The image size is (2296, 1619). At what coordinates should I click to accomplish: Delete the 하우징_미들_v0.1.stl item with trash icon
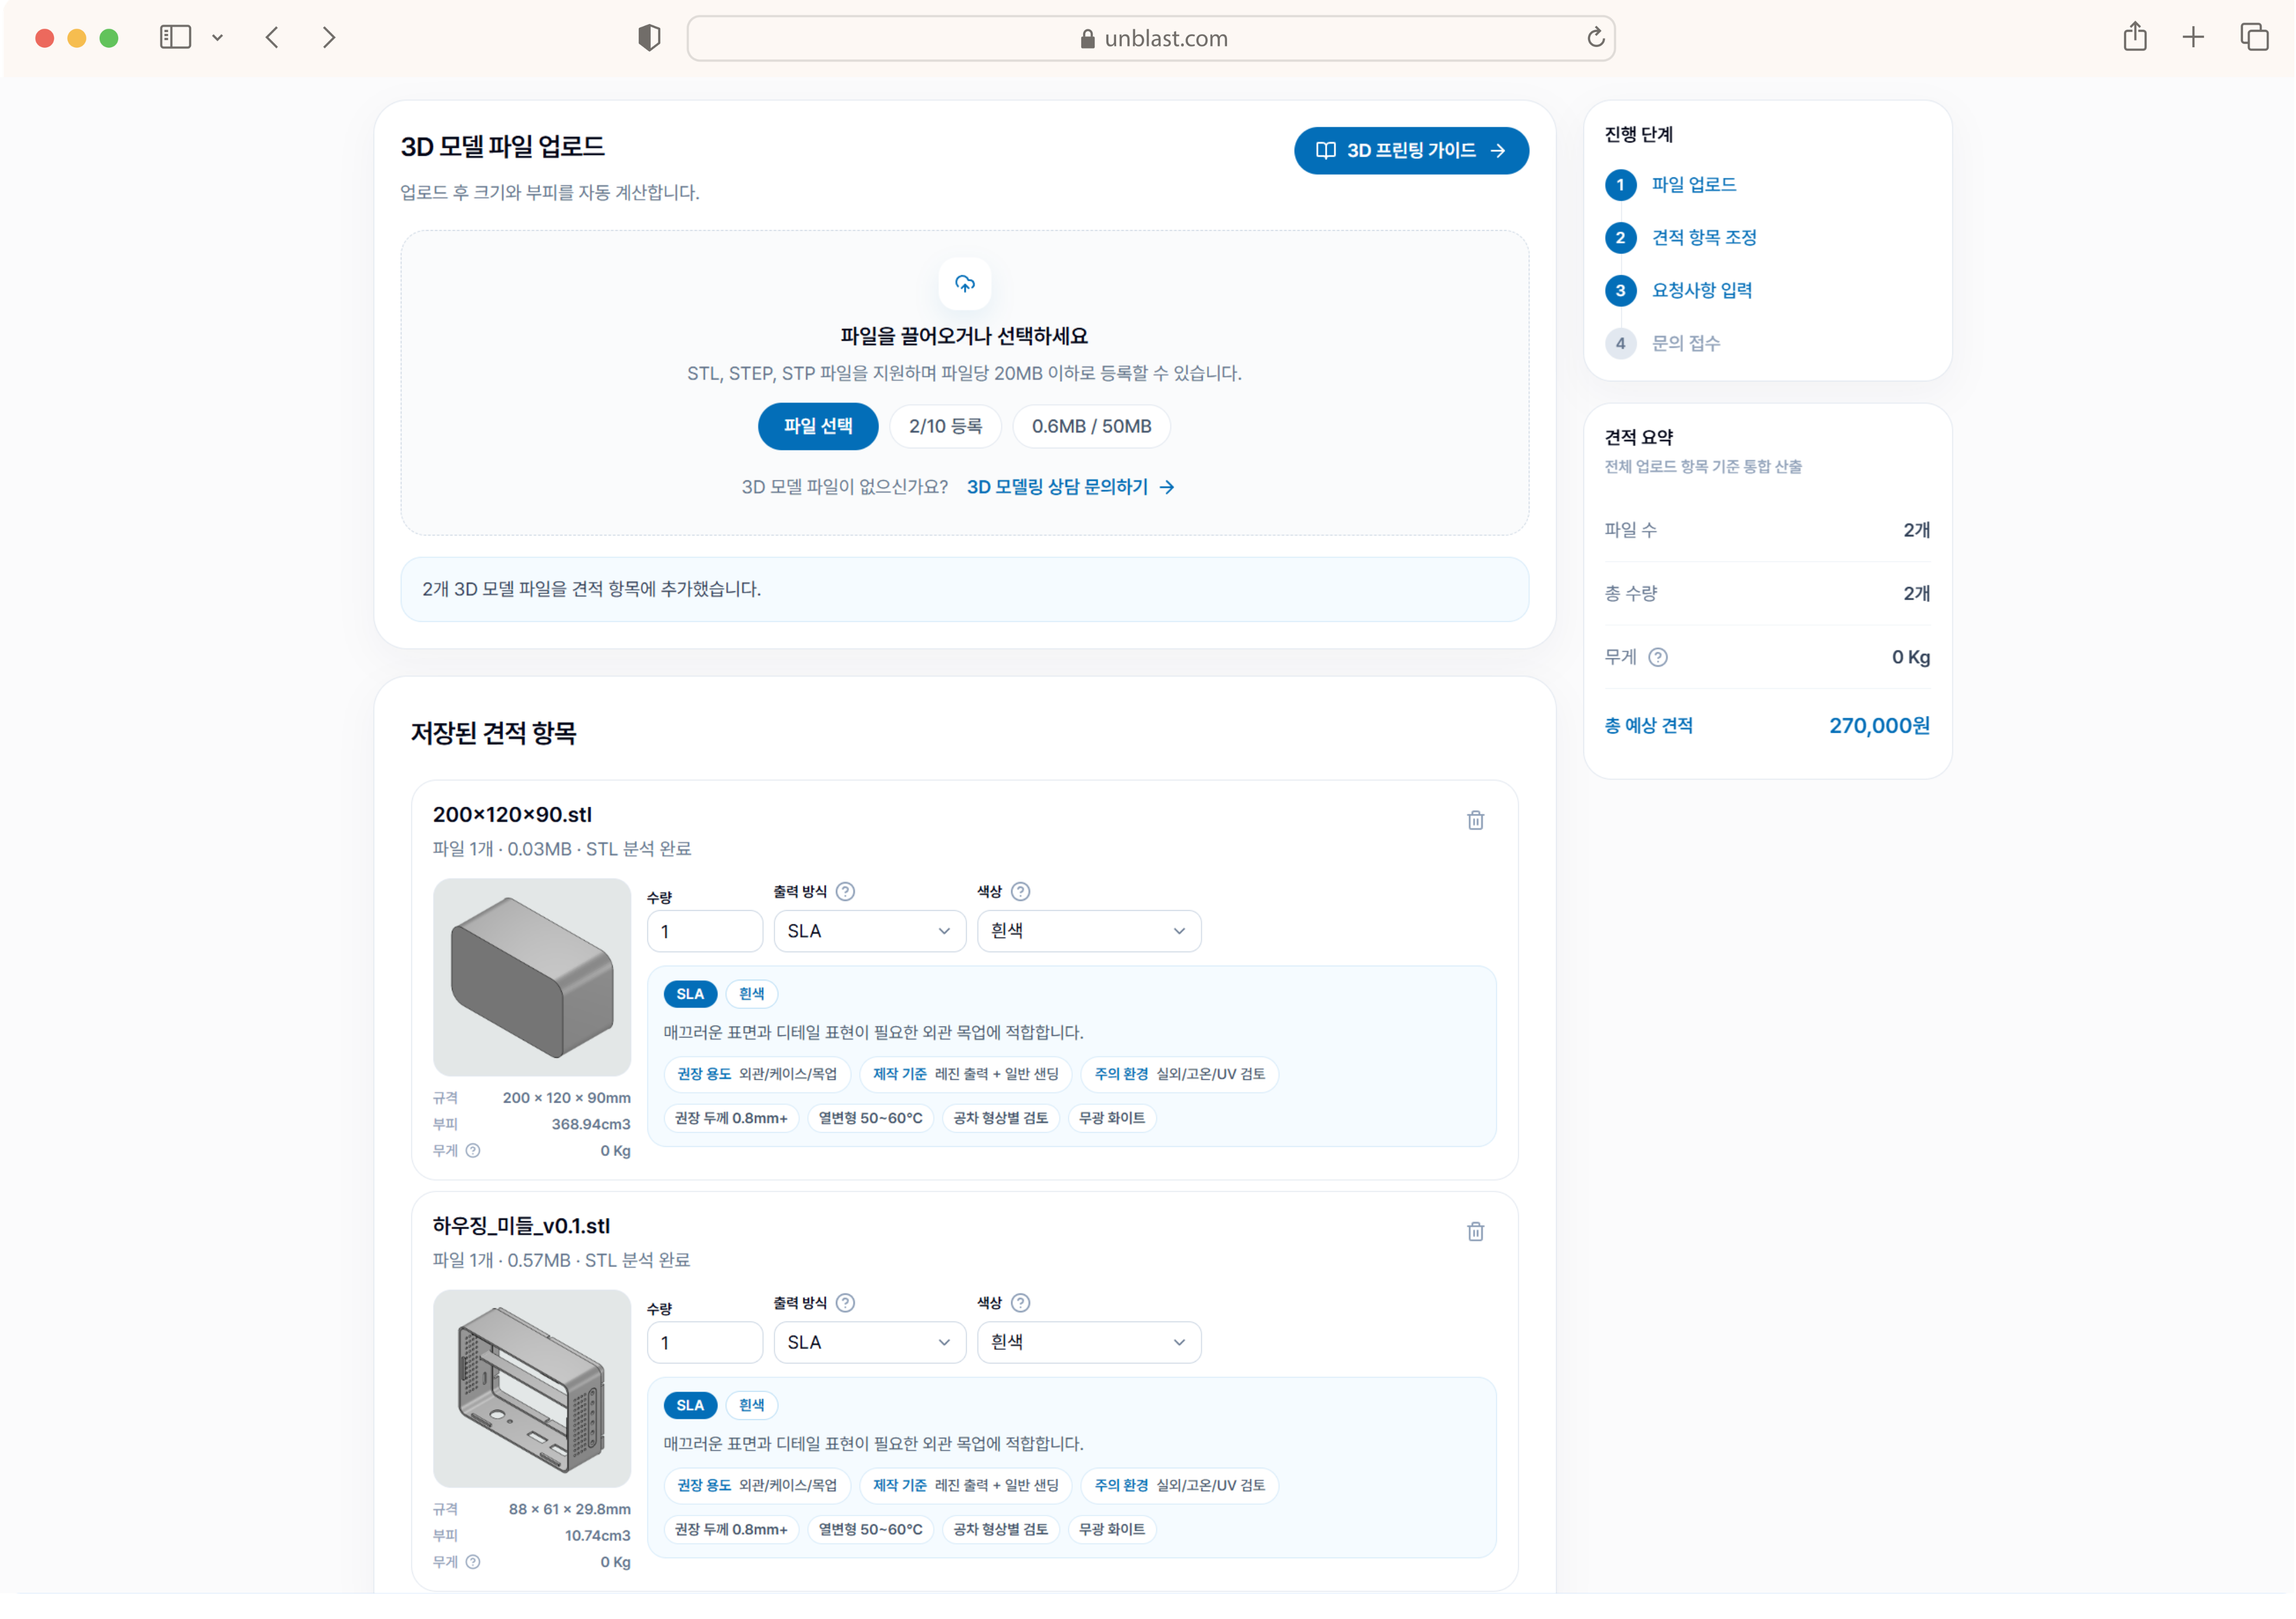point(1475,1231)
